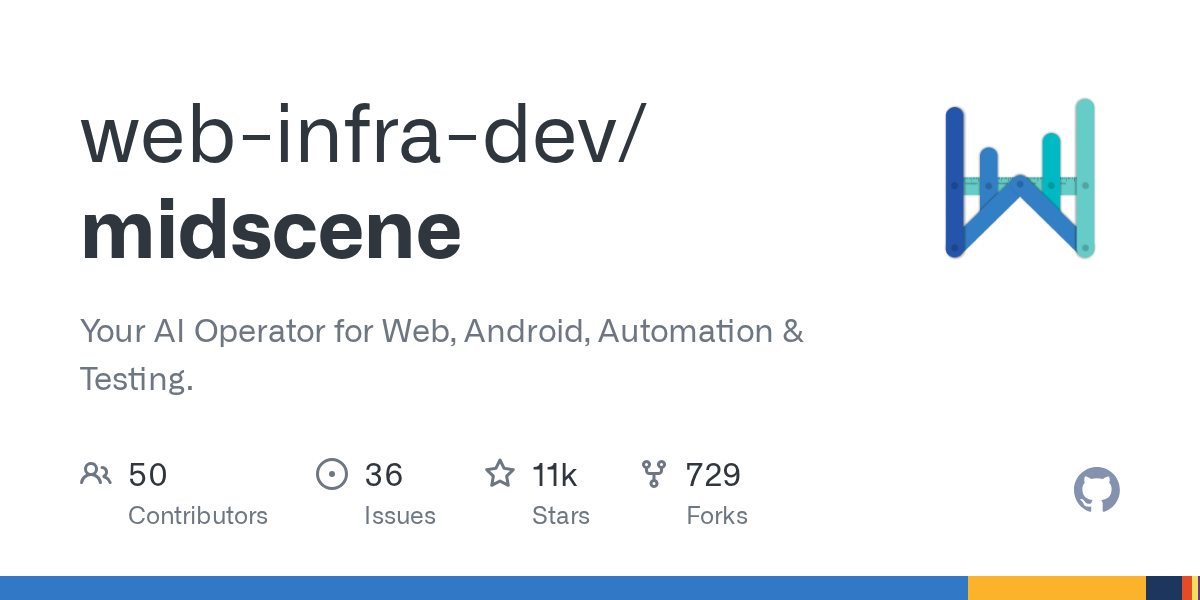Select the Contributors label

(x=198, y=516)
